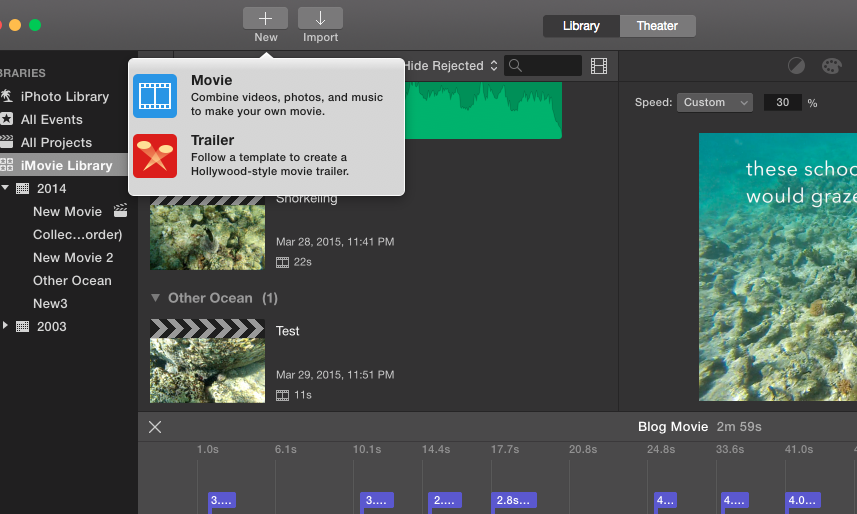Image resolution: width=857 pixels, height=514 pixels.
Task: Click the All Projects clapperboard icon
Action: click(x=6, y=142)
